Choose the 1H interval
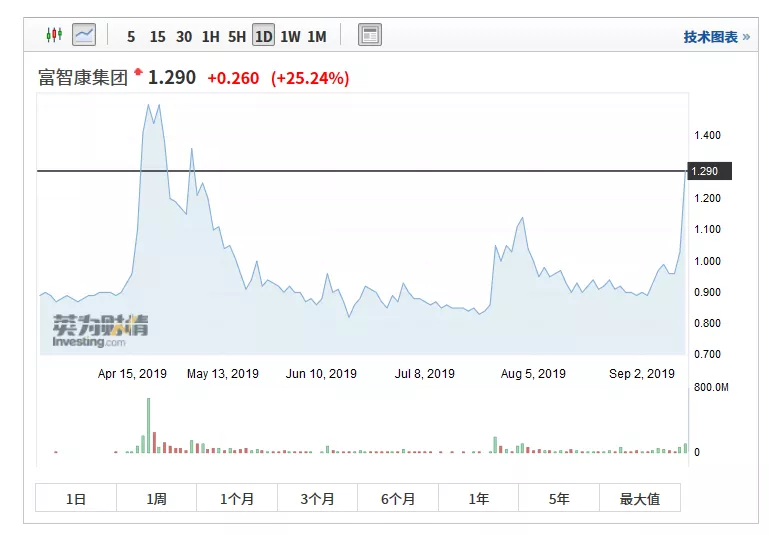The width and height of the screenshot is (769, 535). click(210, 37)
